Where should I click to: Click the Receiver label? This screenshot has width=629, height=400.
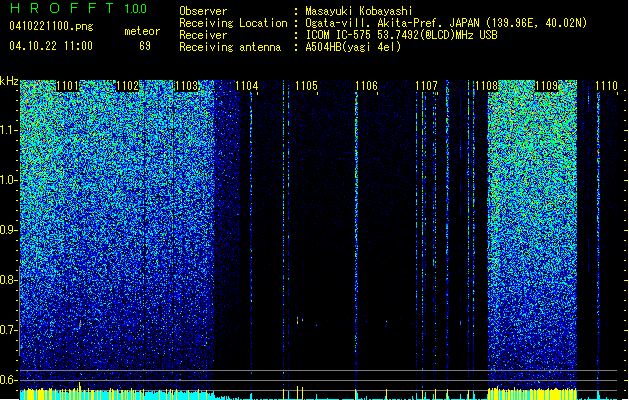tap(203, 35)
